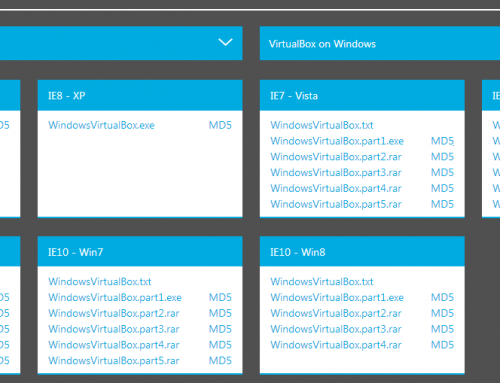Open MD5 for IE10 - Win8 part2.rar
The height and width of the screenshot is (383, 500).
pos(442,313)
